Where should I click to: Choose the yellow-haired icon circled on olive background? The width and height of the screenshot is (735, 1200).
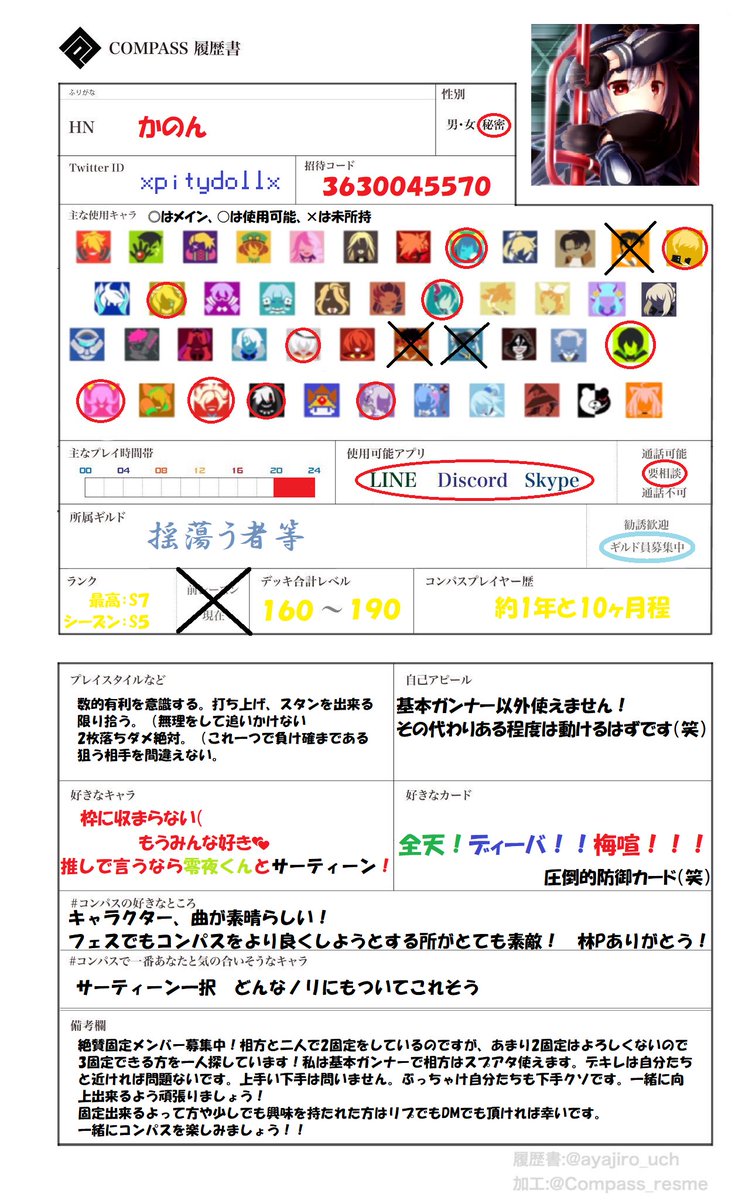coord(166,298)
